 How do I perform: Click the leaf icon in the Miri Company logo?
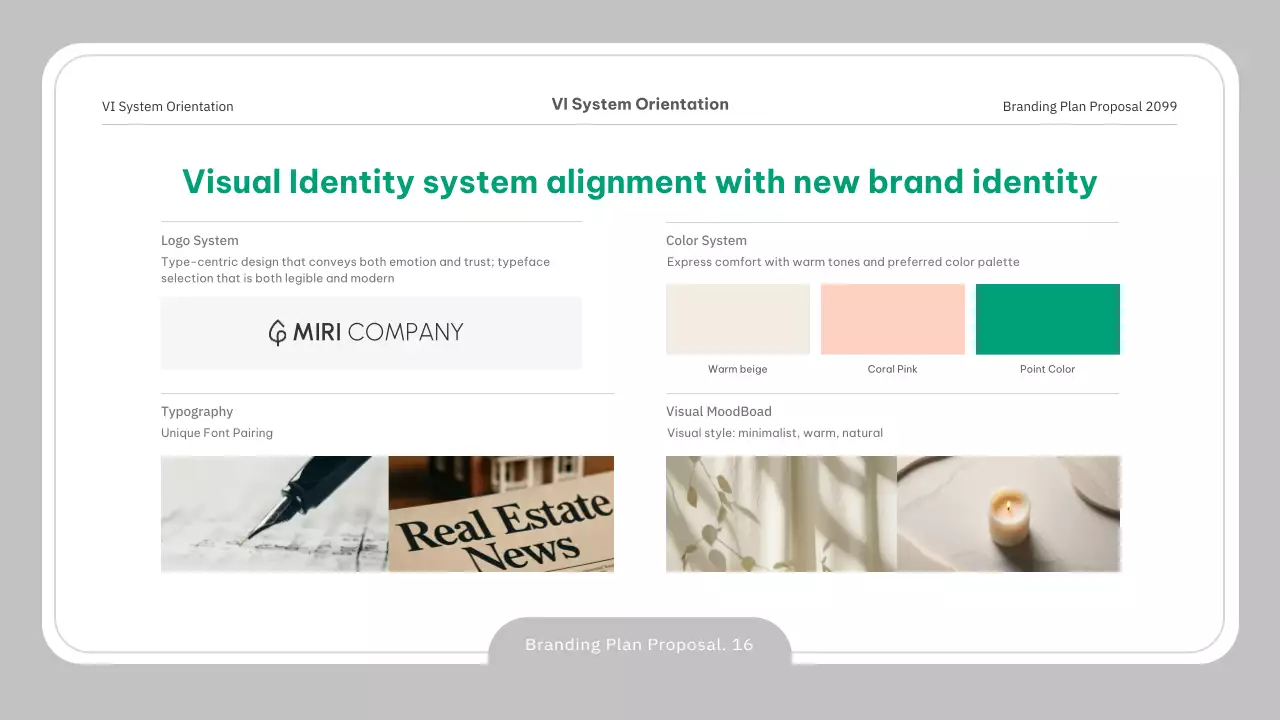pos(277,333)
